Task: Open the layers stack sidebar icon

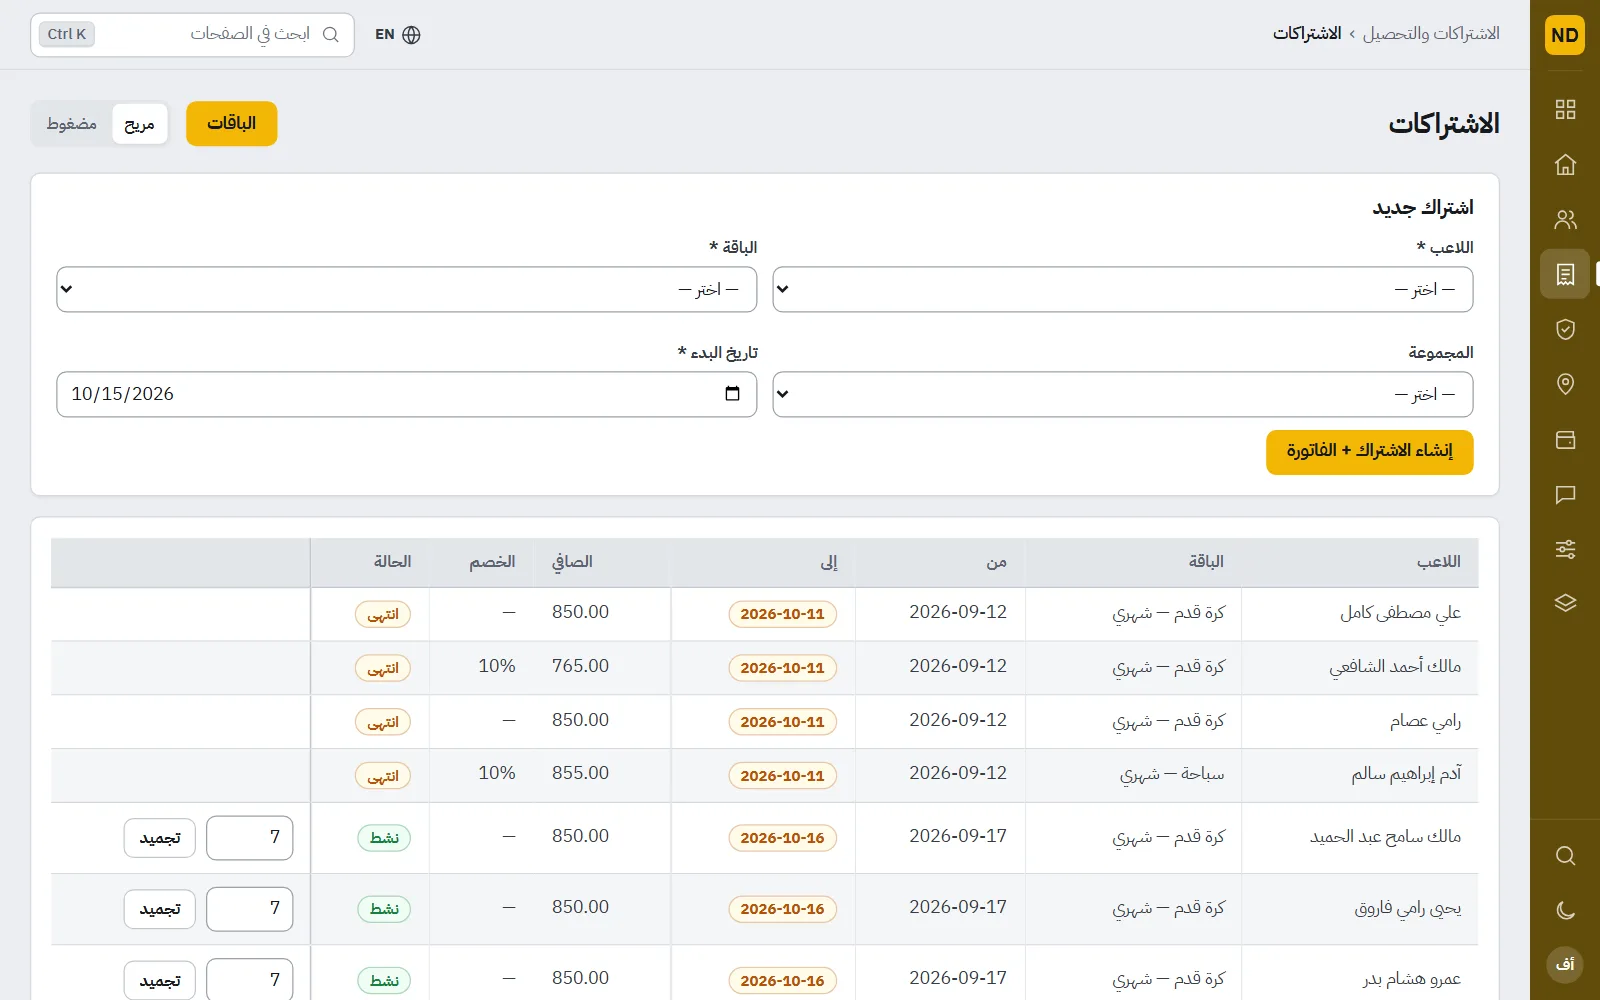Action: (1565, 603)
